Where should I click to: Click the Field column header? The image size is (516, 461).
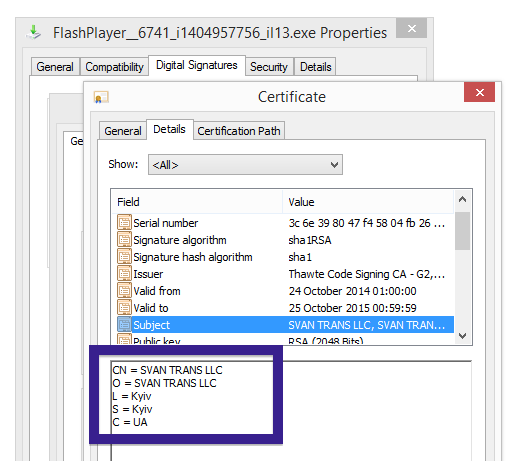tap(197, 202)
